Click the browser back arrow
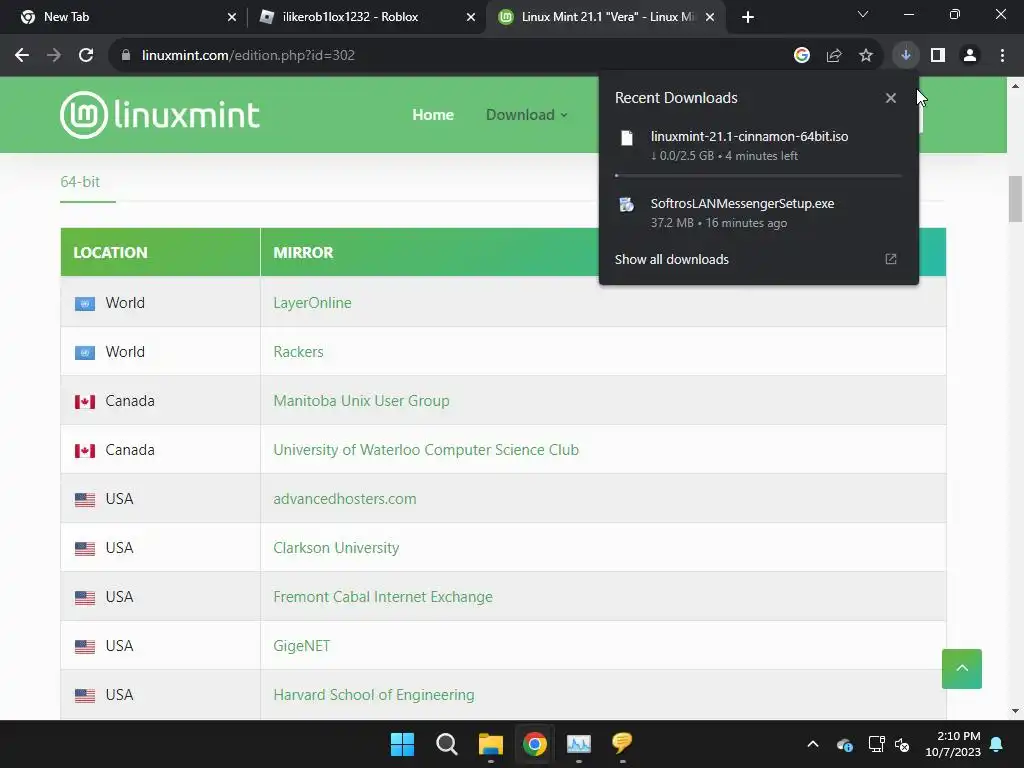1024x768 pixels. [x=22, y=56]
